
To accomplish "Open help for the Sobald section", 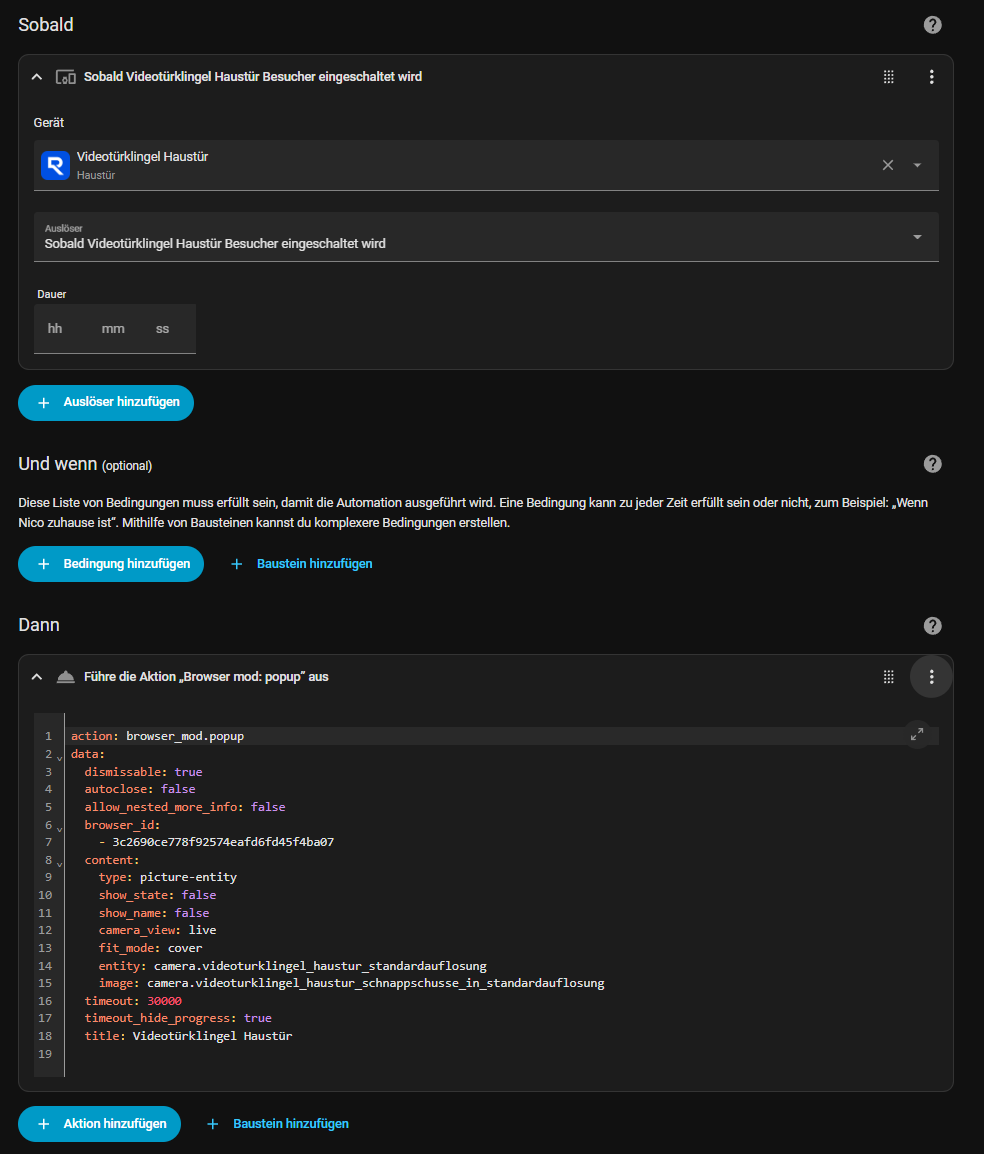I will coord(932,25).
